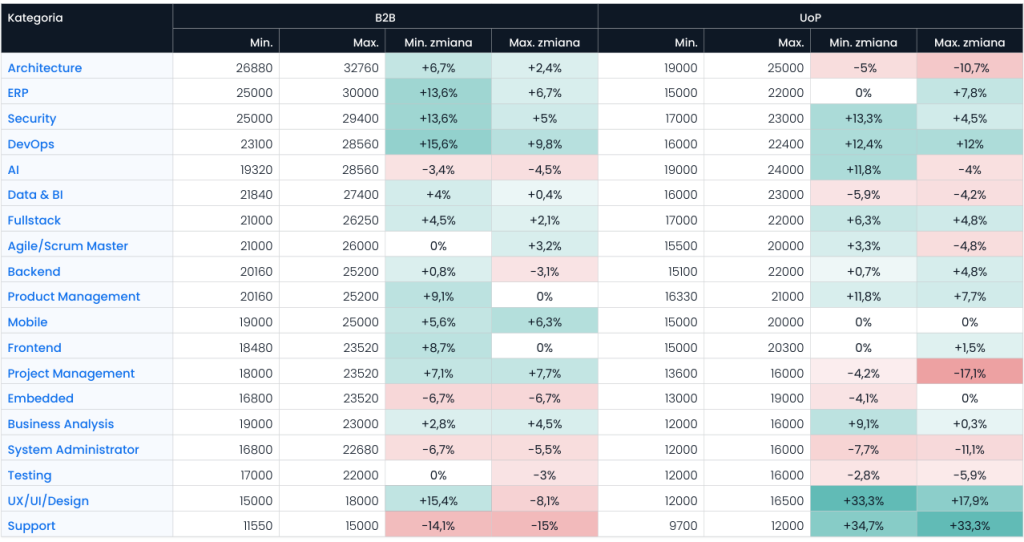The height and width of the screenshot is (542, 1024).
Task: Select the Agile/Scrum Master link
Action: 68,246
